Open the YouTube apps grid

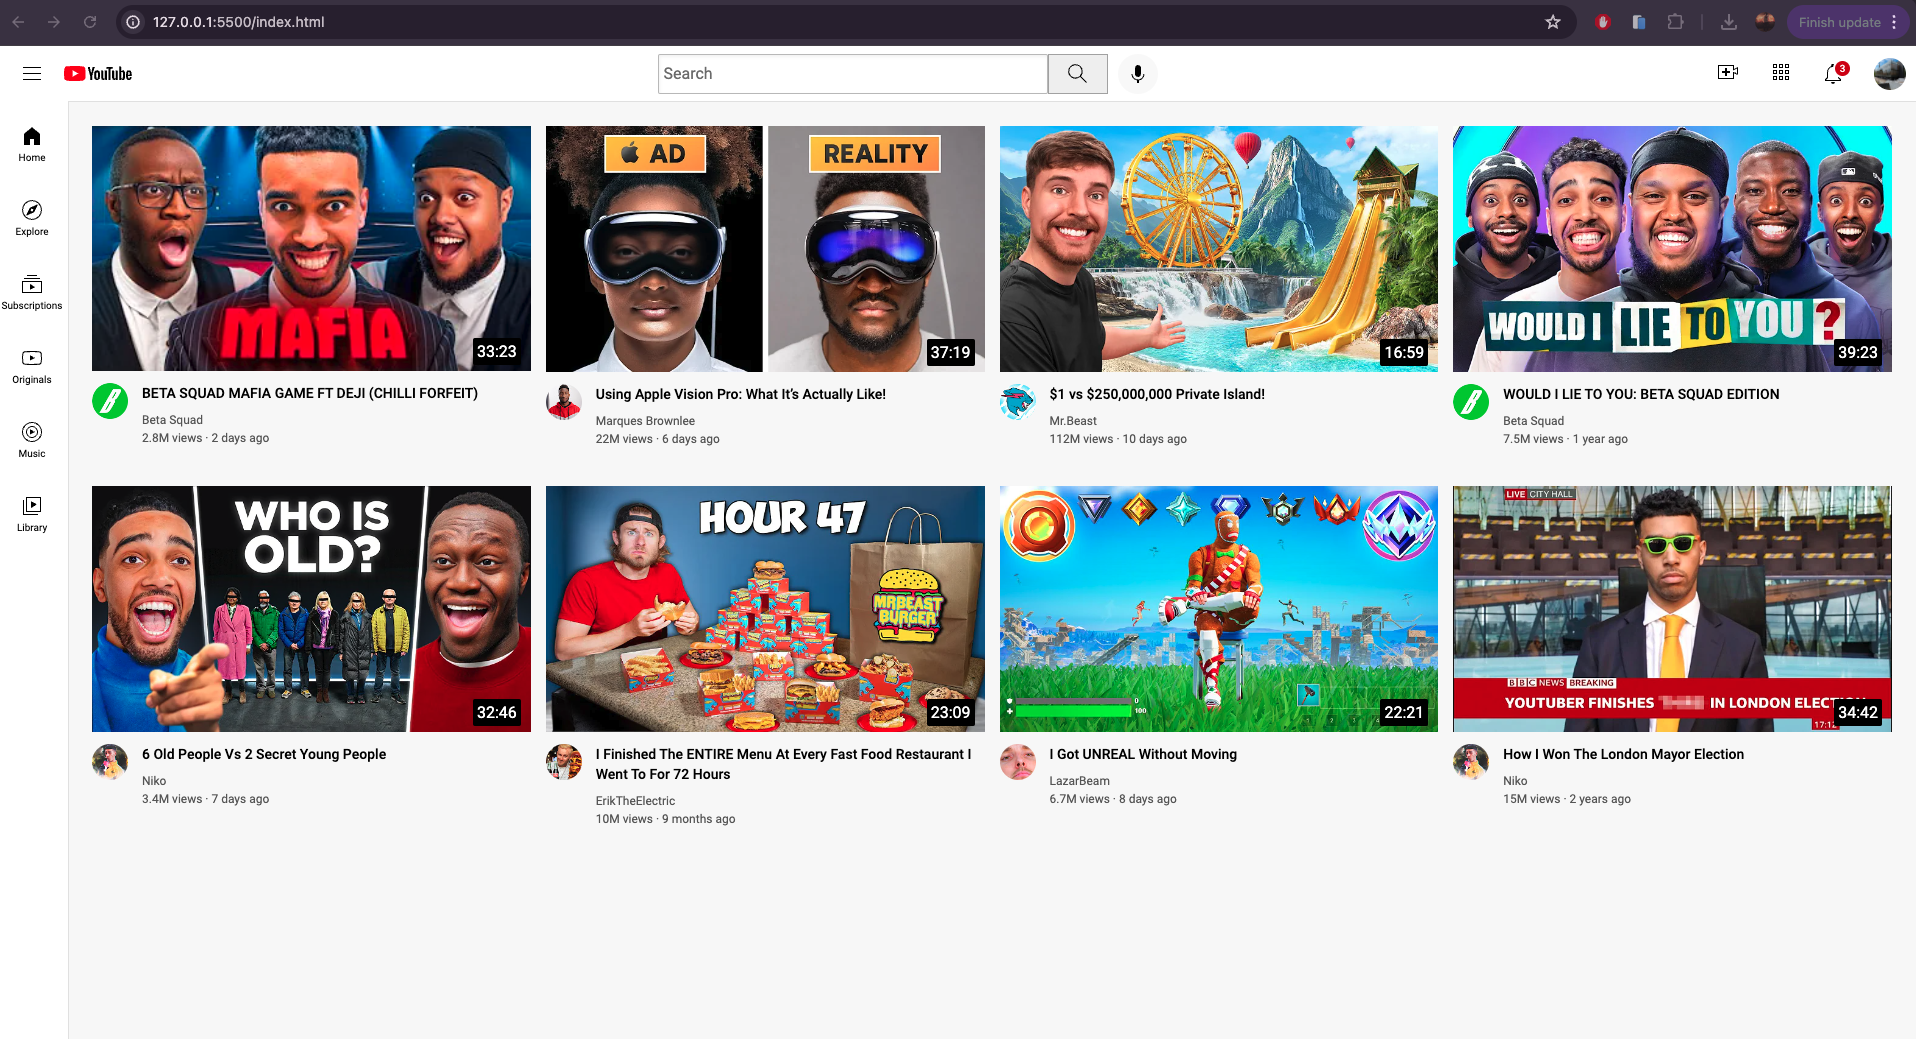point(1780,73)
